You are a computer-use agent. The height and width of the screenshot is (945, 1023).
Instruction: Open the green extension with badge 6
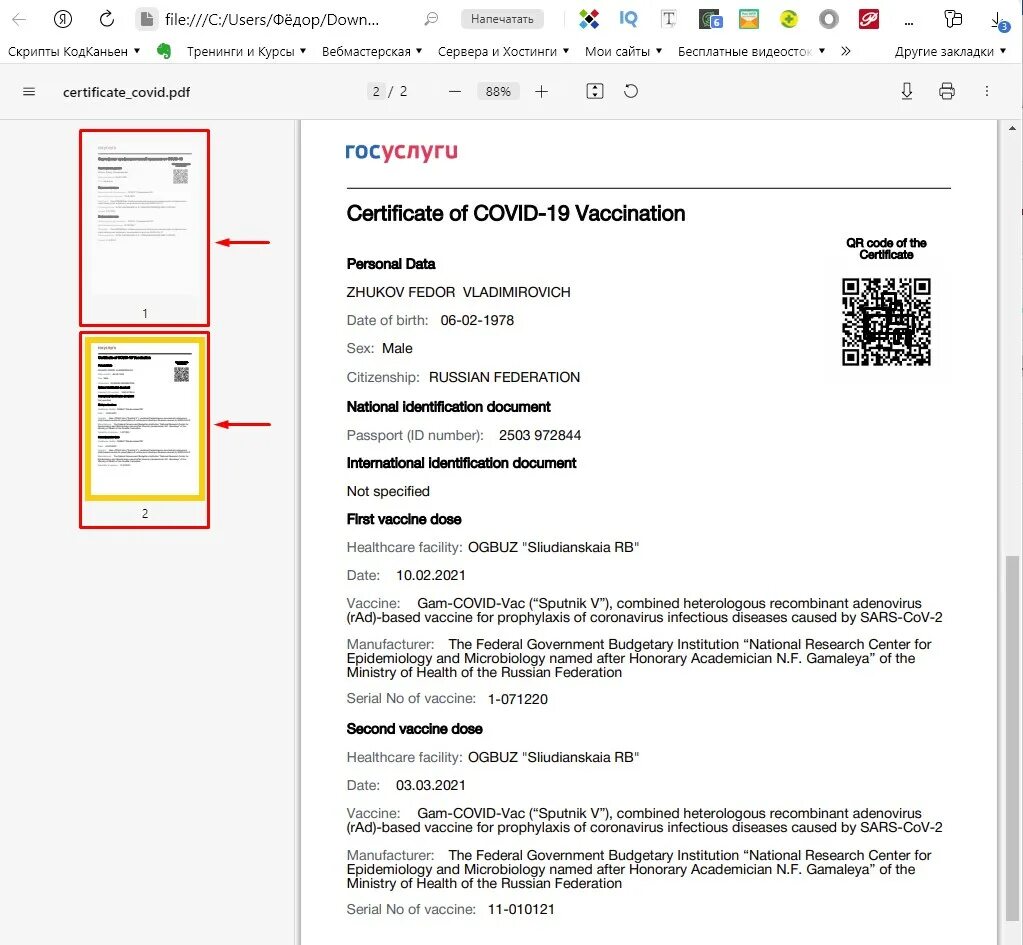(709, 20)
